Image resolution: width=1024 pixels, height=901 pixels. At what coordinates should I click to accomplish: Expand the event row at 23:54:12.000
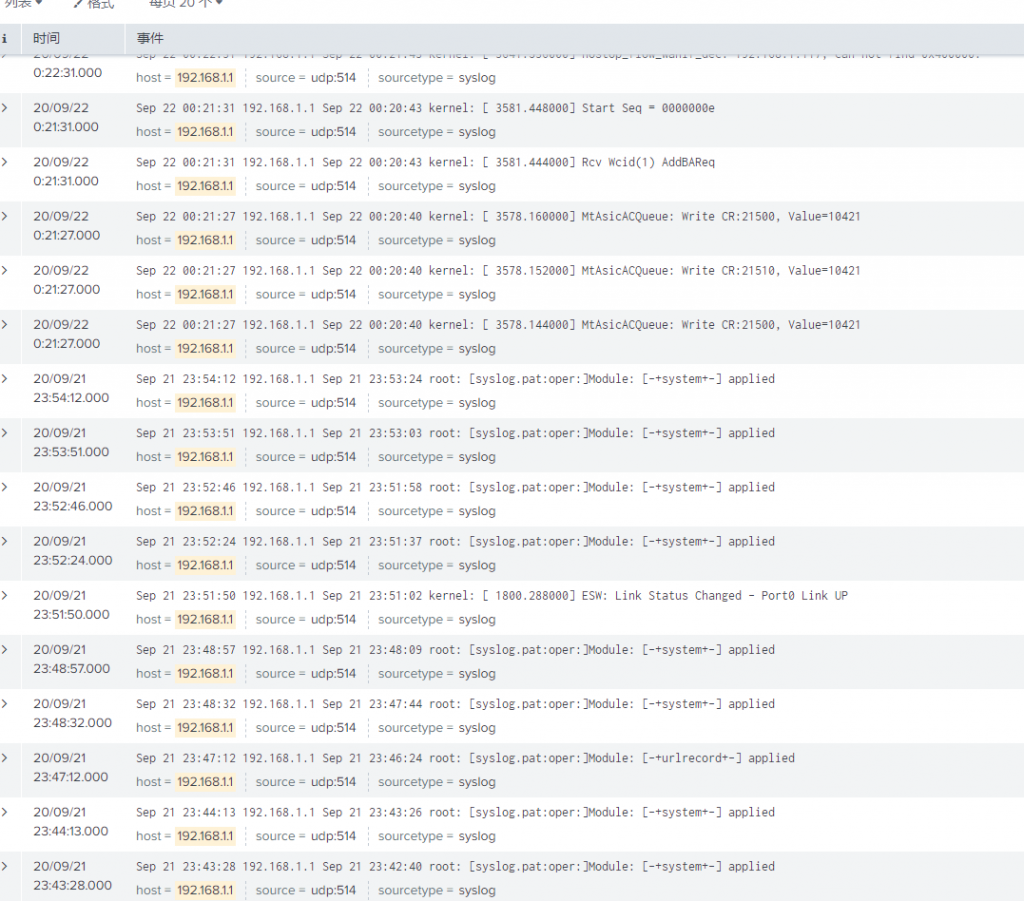point(5,379)
